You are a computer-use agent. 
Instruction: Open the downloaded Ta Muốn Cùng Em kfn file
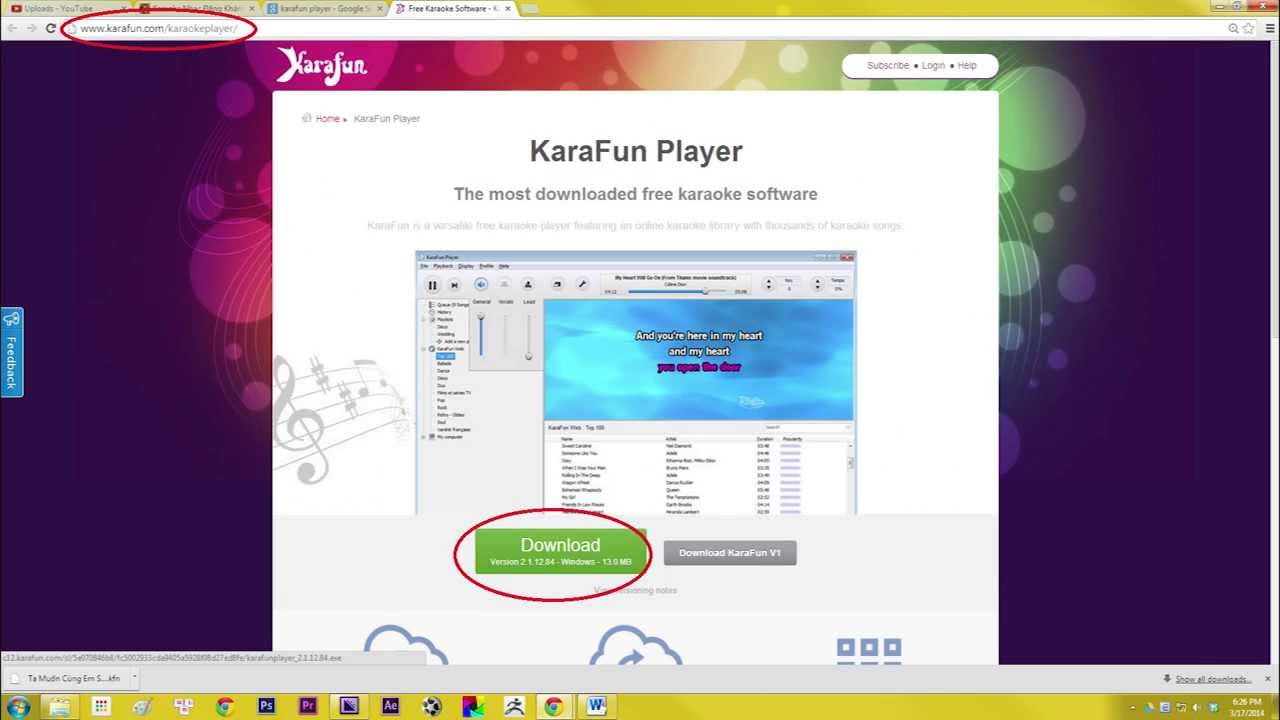(66, 678)
